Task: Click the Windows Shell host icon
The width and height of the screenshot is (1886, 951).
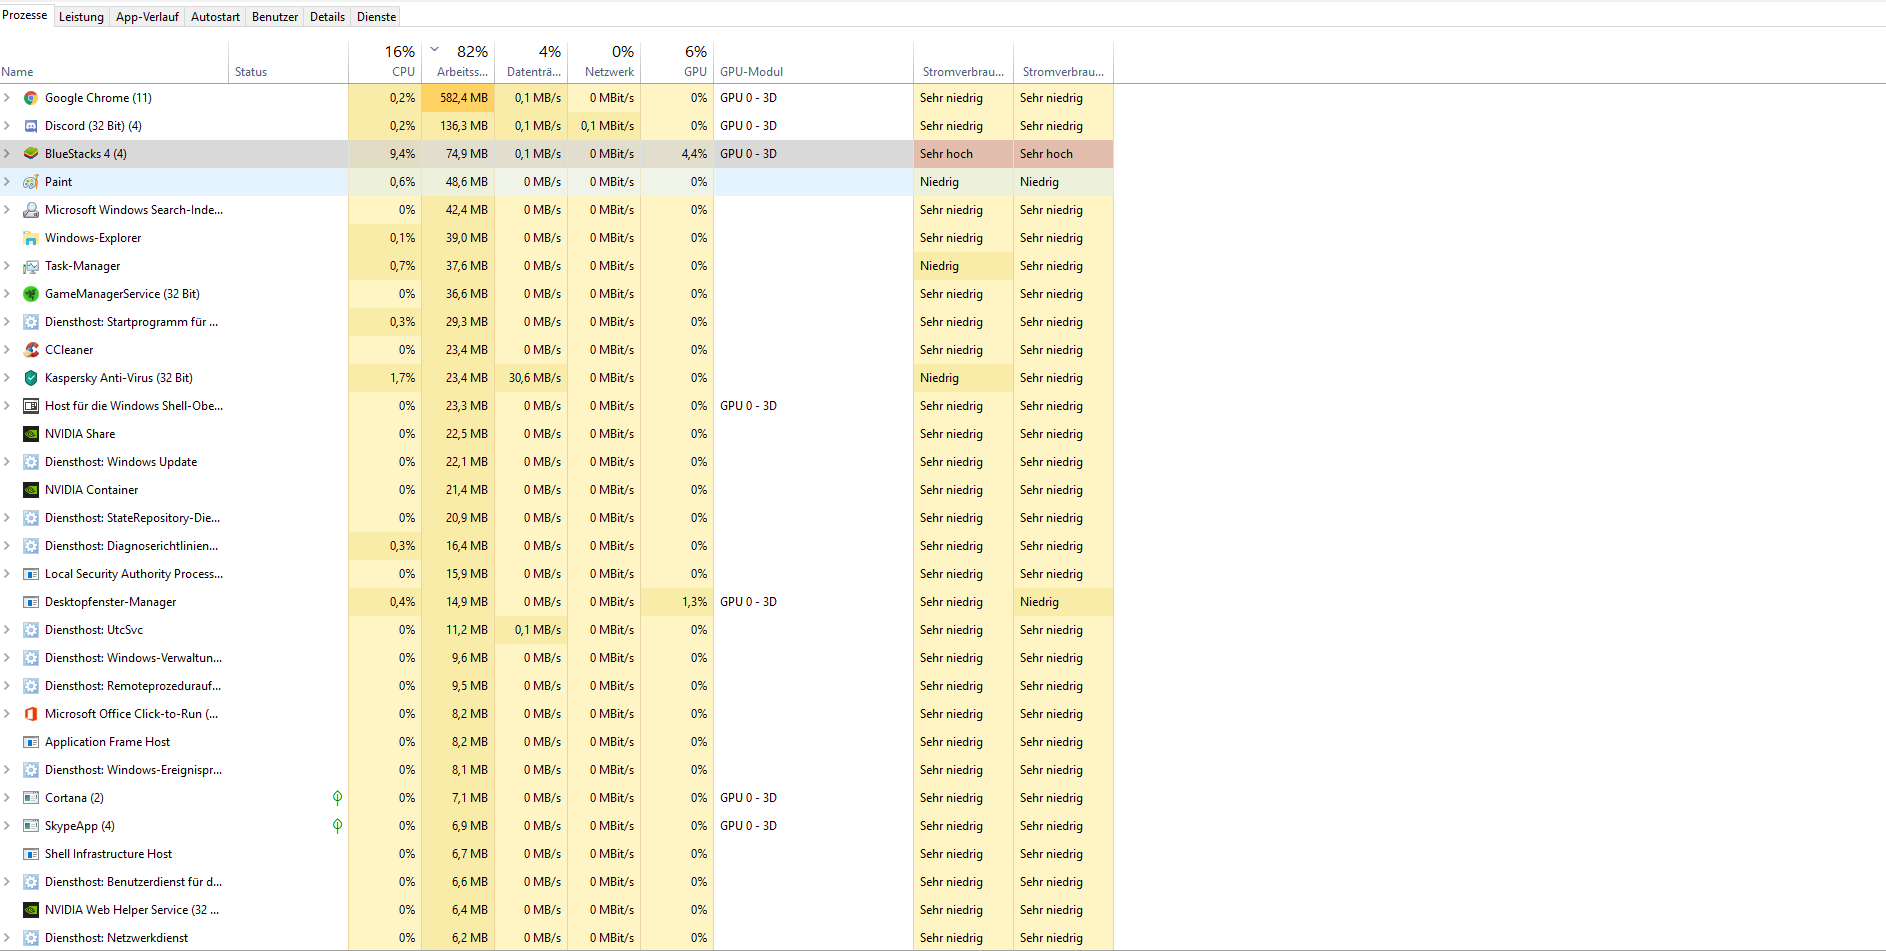Action: tap(31, 406)
